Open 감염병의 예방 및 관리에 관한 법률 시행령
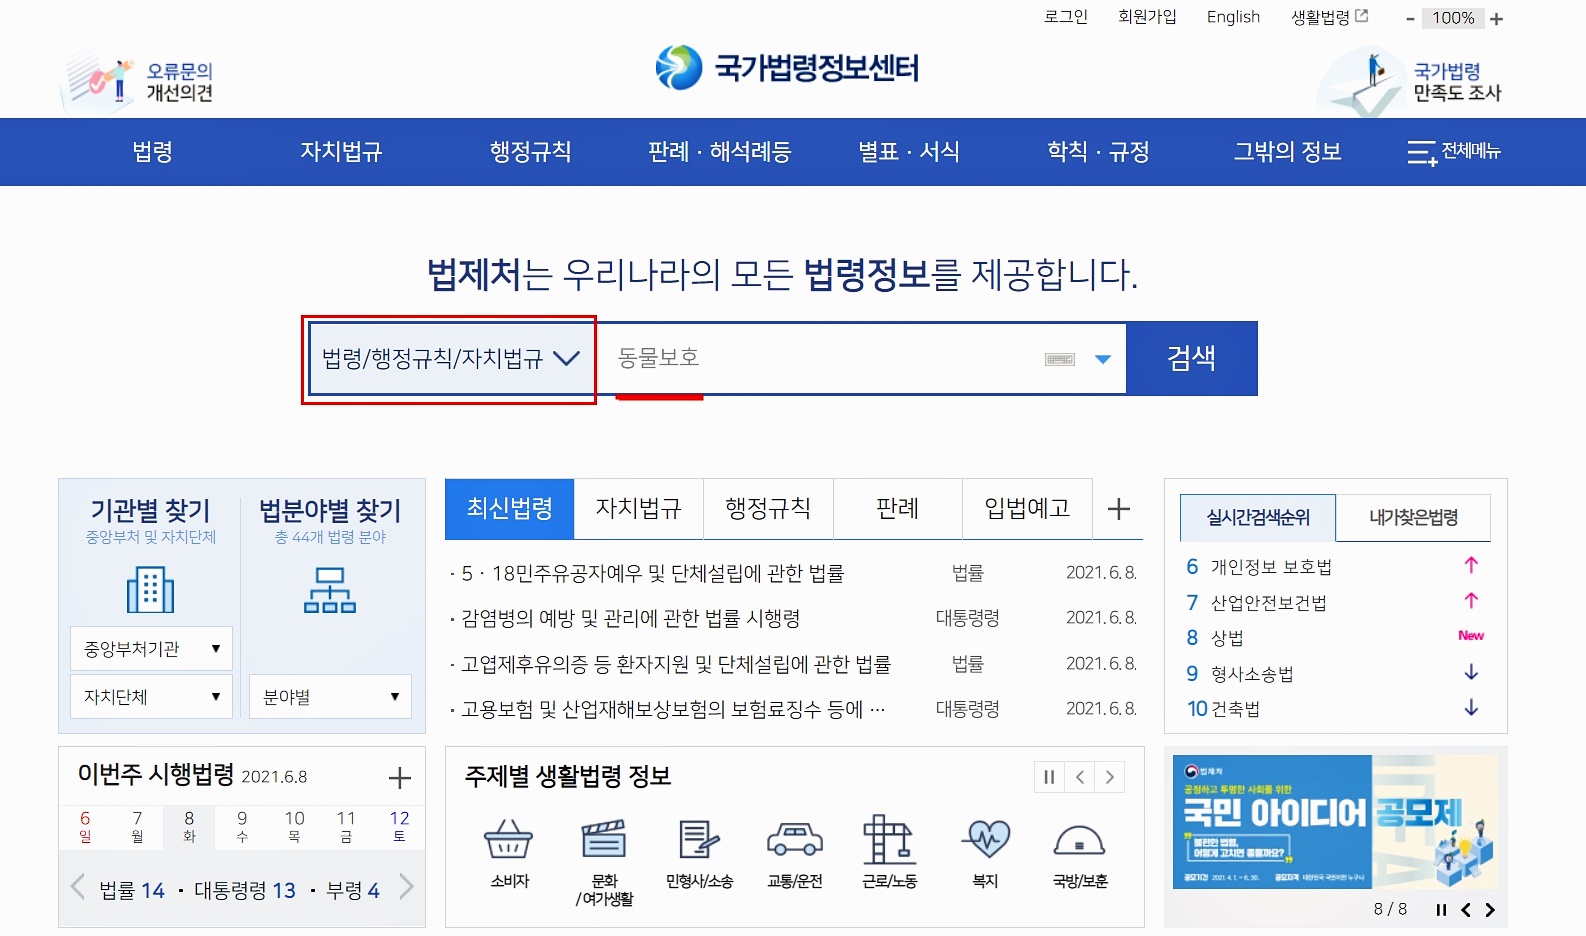This screenshot has width=1586, height=936. click(x=631, y=619)
